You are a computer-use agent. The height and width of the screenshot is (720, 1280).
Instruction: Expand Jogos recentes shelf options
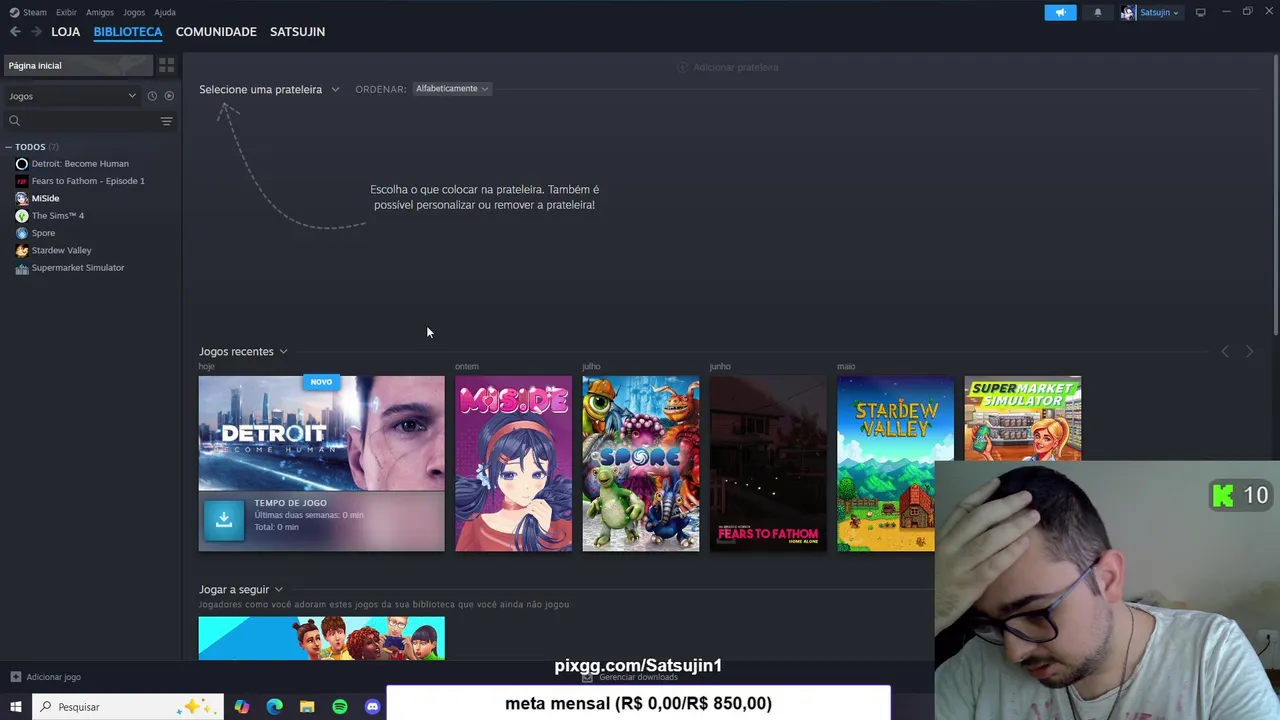pyautogui.click(x=283, y=352)
